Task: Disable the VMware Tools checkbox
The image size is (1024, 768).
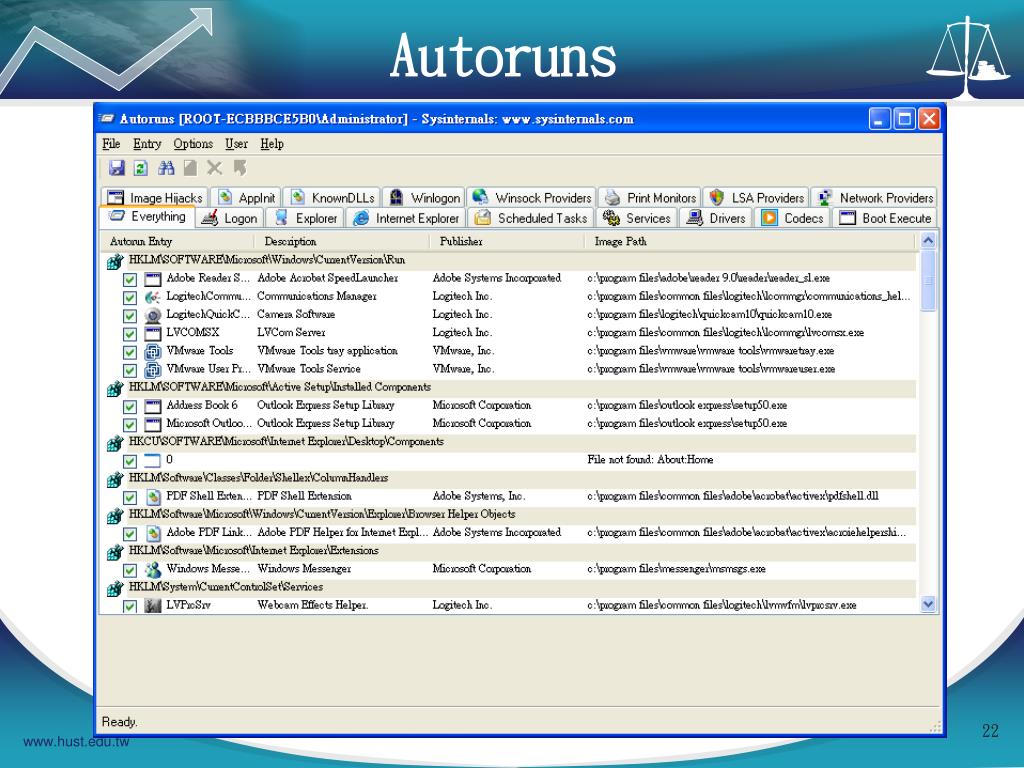Action: click(x=130, y=353)
